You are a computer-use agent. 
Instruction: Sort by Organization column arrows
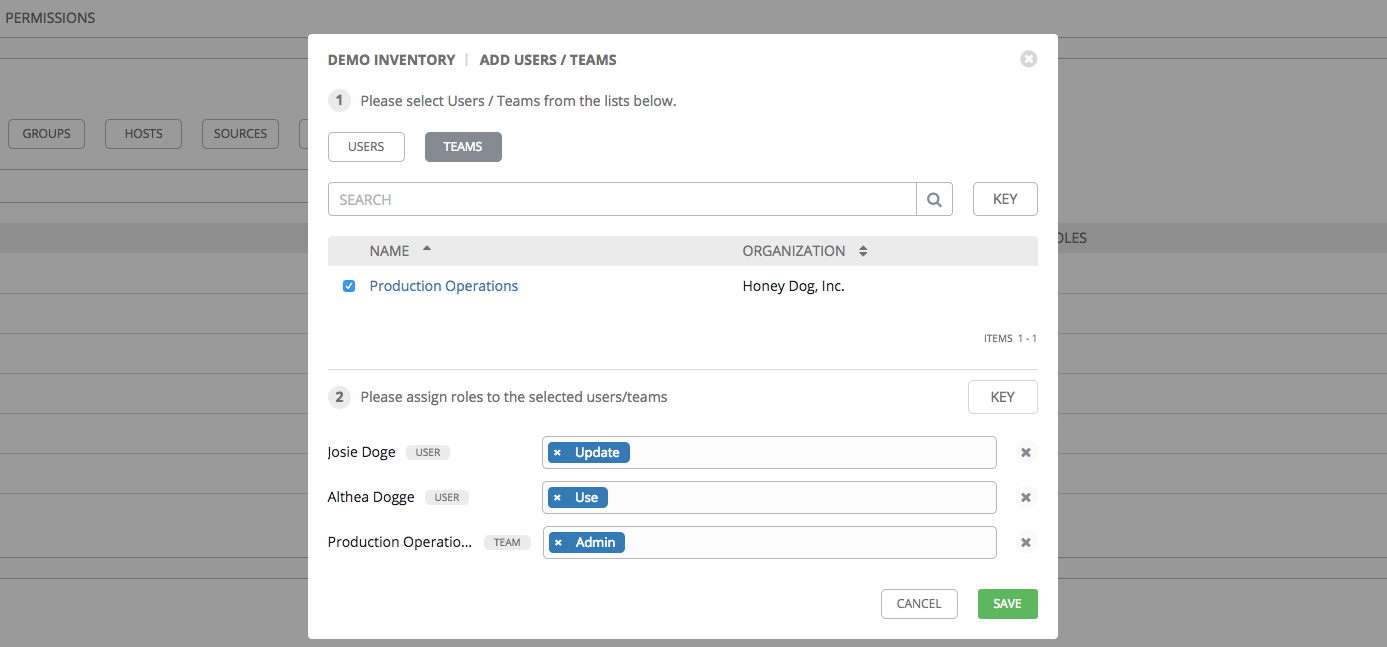click(863, 251)
